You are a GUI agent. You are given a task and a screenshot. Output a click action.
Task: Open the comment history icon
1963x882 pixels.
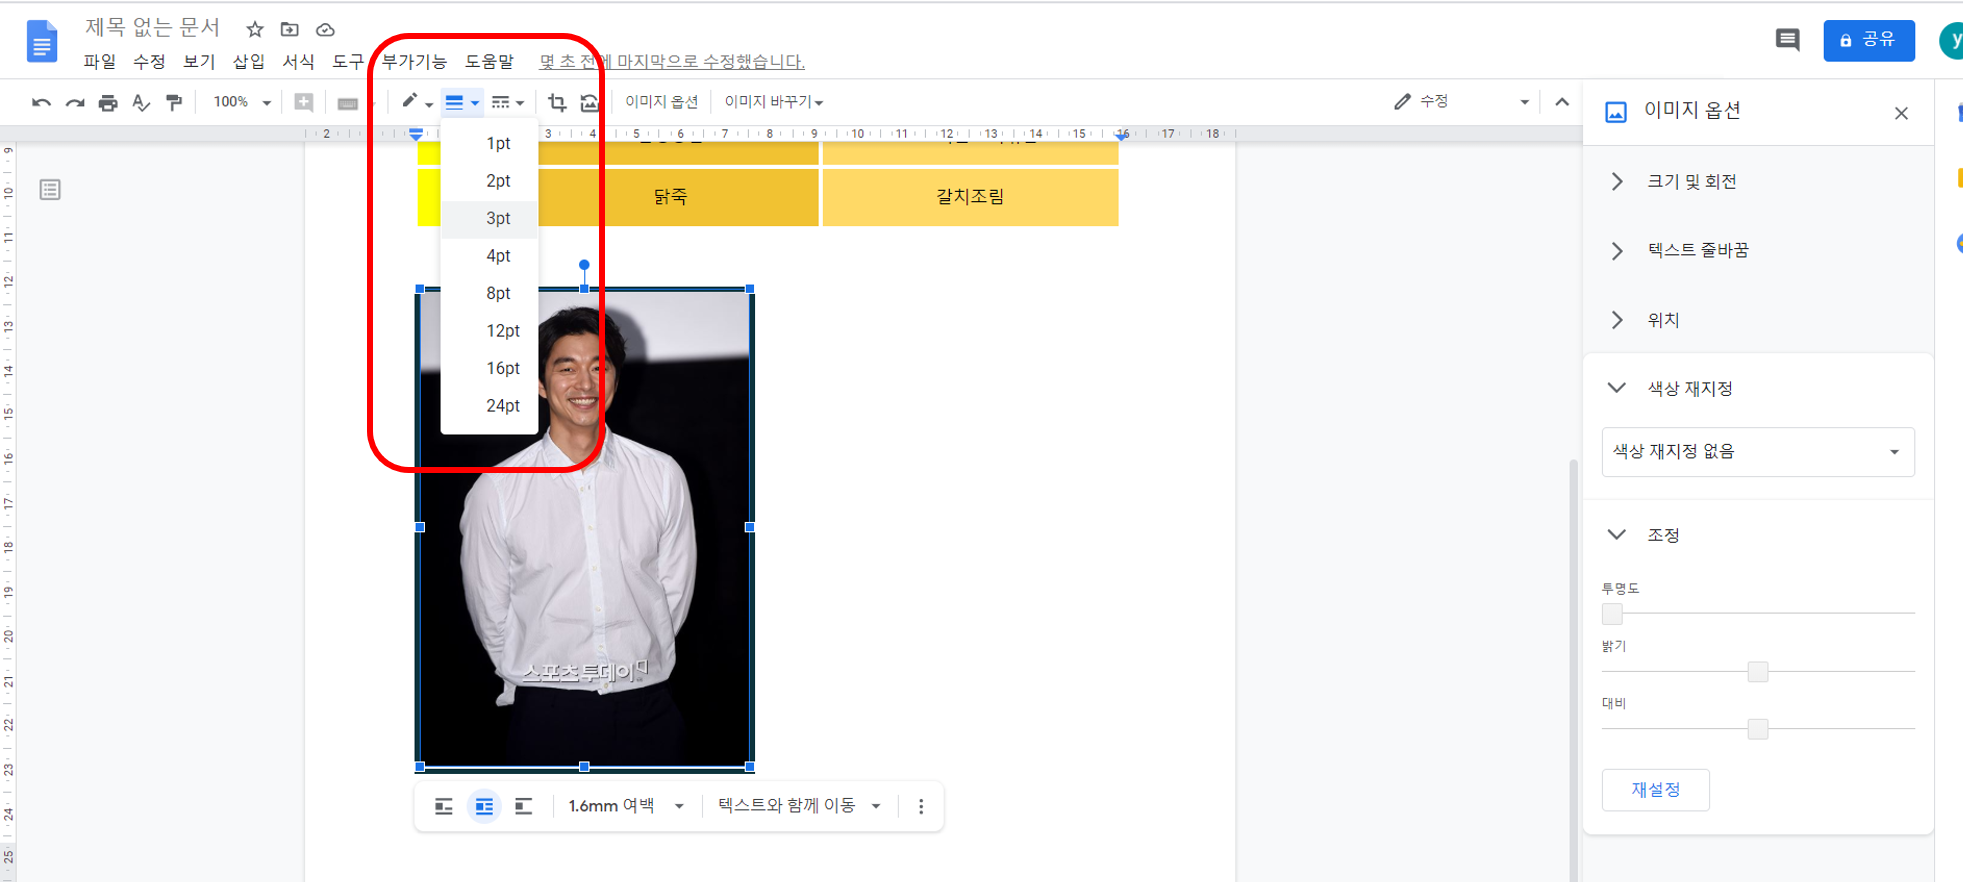(1787, 40)
